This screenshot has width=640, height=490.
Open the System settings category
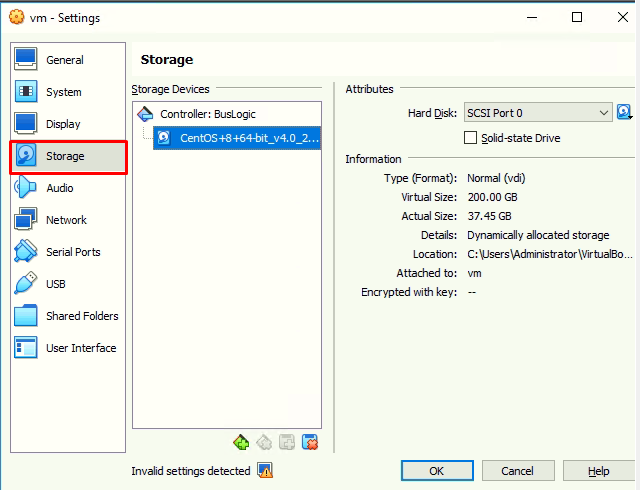coord(68,91)
